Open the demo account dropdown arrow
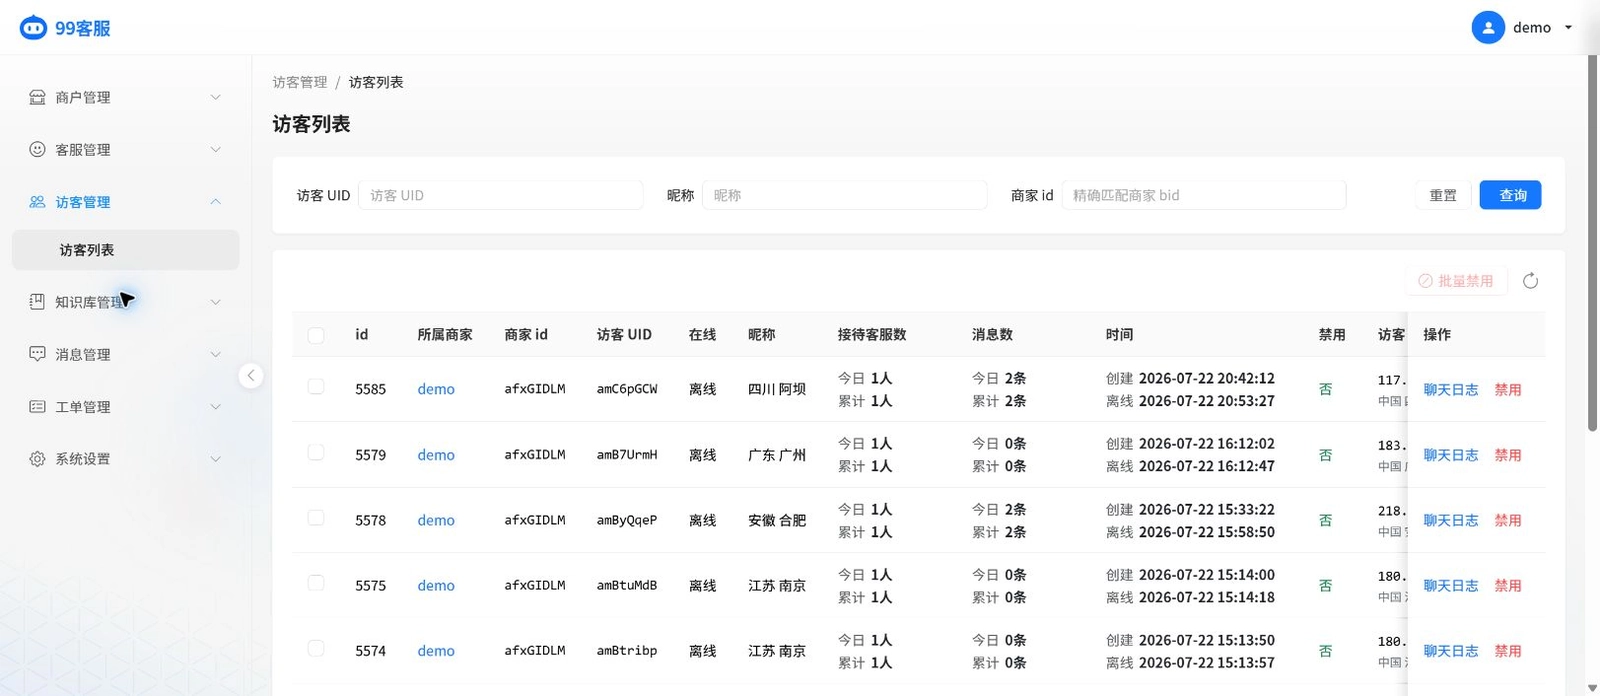1600x696 pixels. 1568,28
